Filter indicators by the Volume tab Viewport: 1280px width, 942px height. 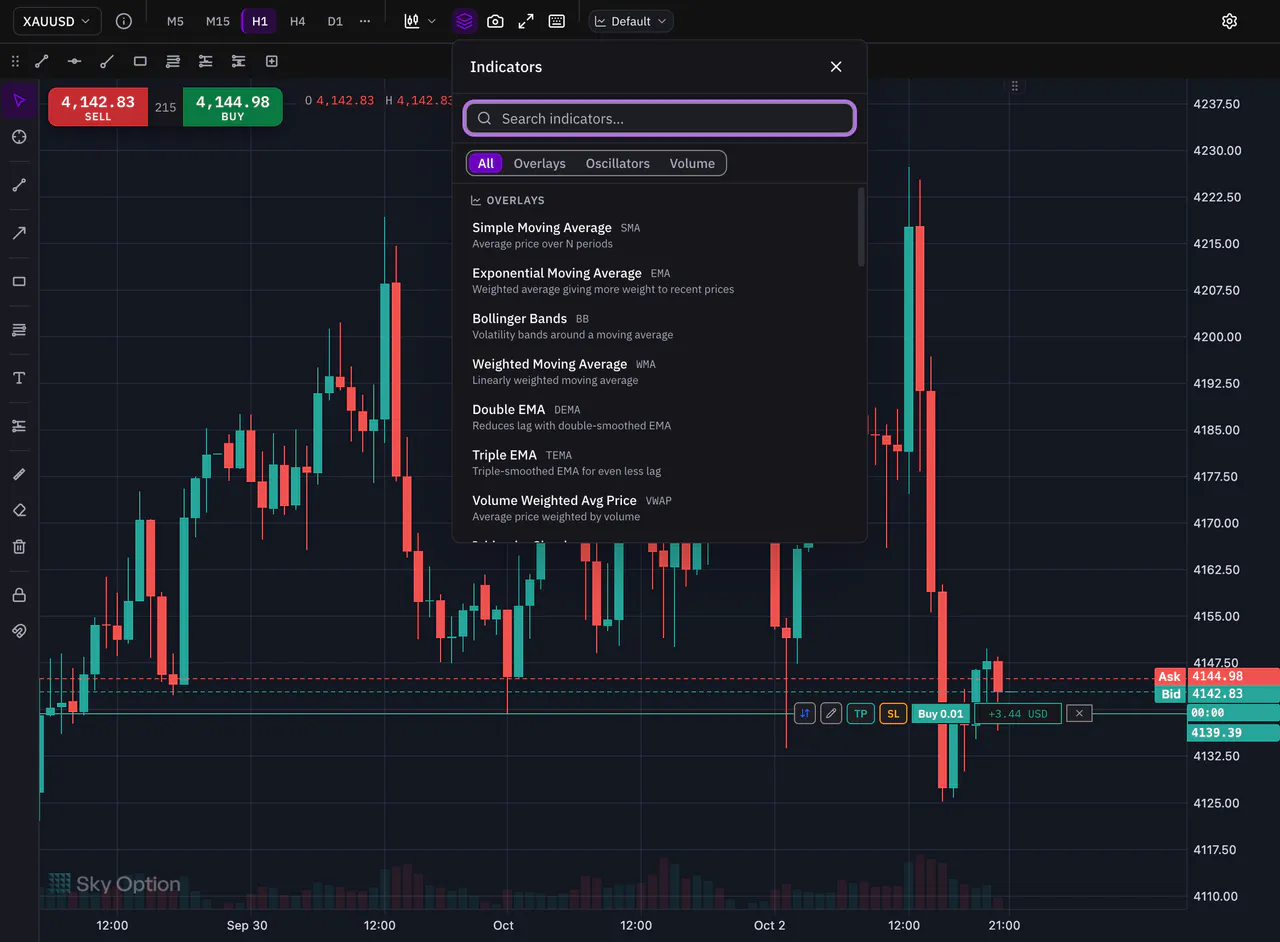click(x=692, y=163)
